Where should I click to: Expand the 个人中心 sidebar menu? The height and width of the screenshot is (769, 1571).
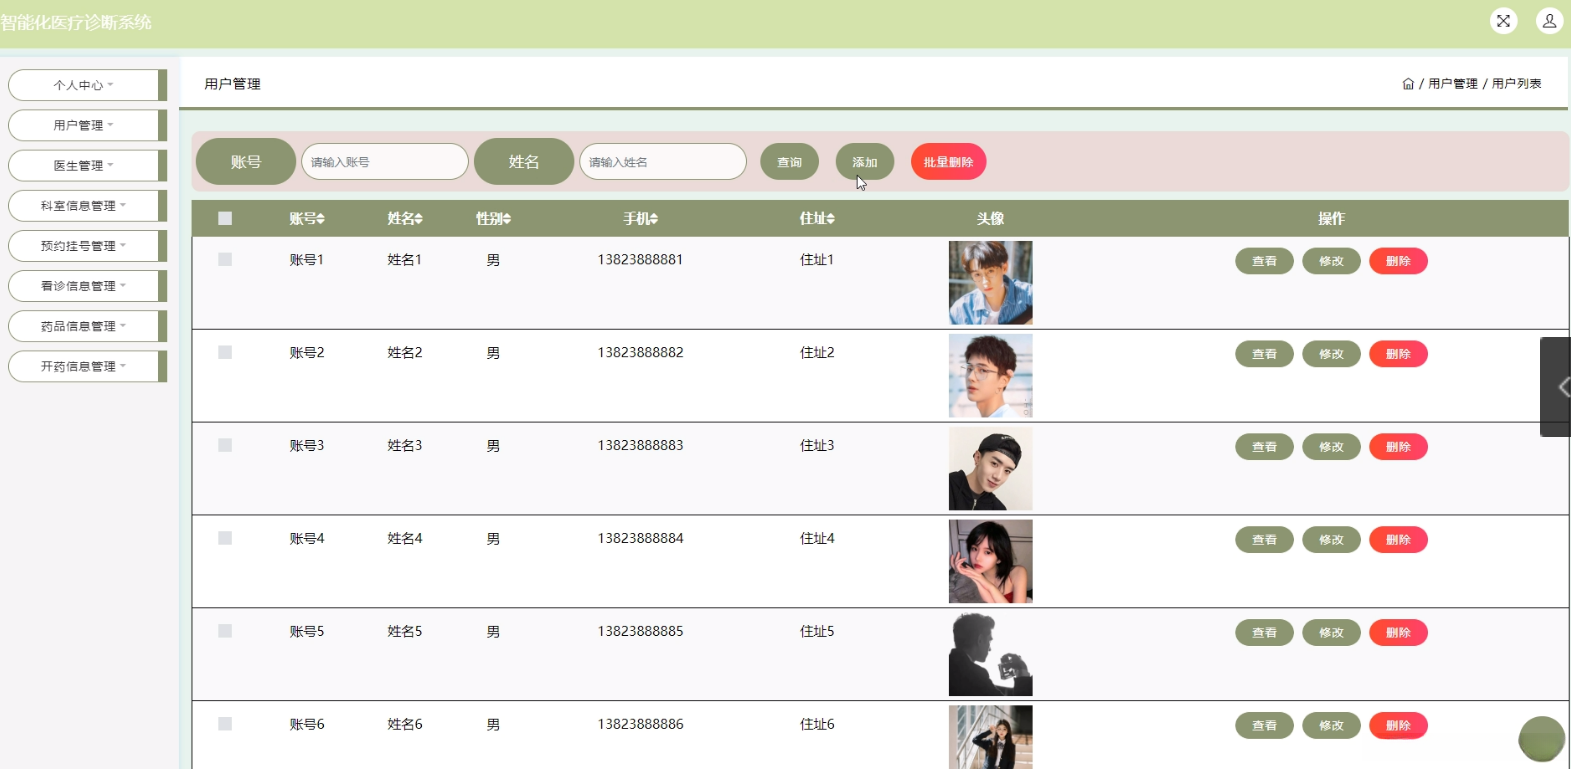(x=87, y=85)
